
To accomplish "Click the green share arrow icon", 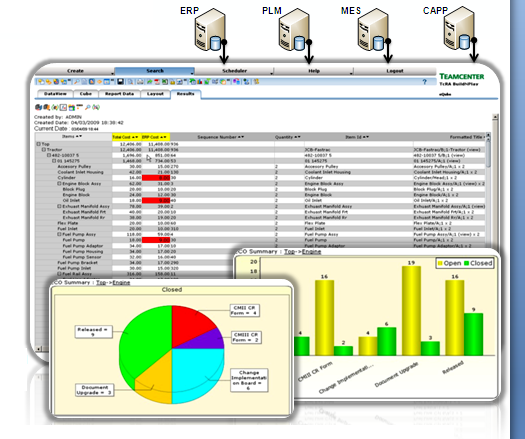I will coord(149,82).
